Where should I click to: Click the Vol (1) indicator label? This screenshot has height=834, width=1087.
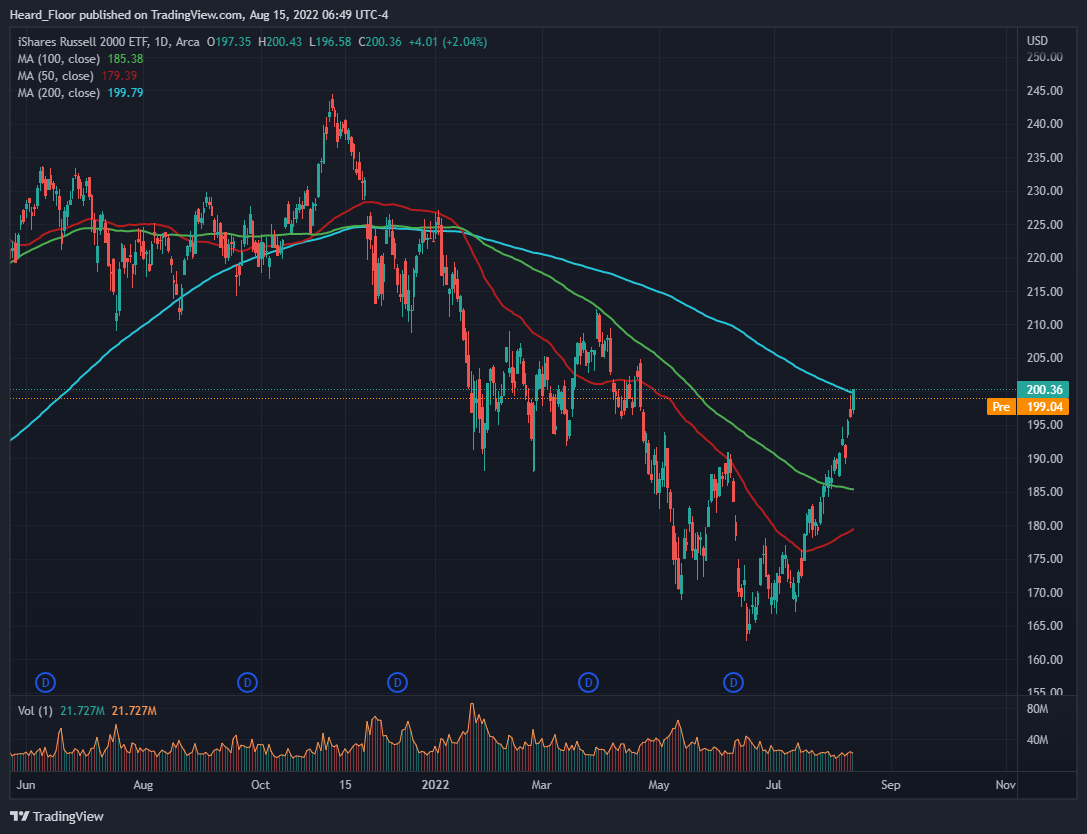(x=35, y=711)
